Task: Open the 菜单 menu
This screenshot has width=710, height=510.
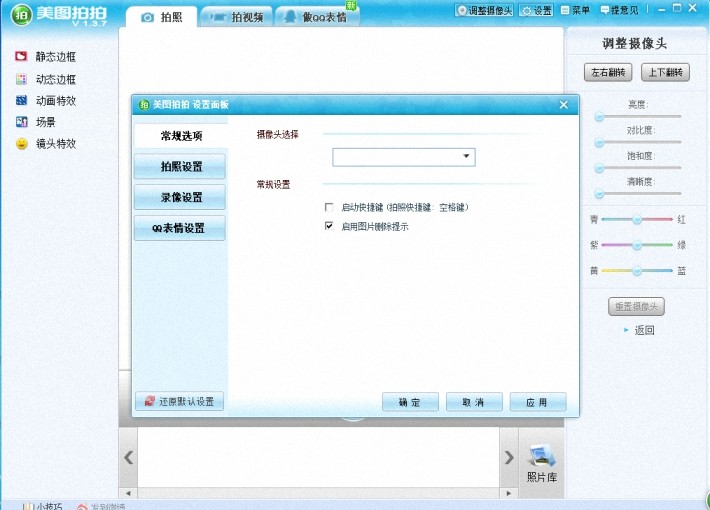Action: point(576,10)
